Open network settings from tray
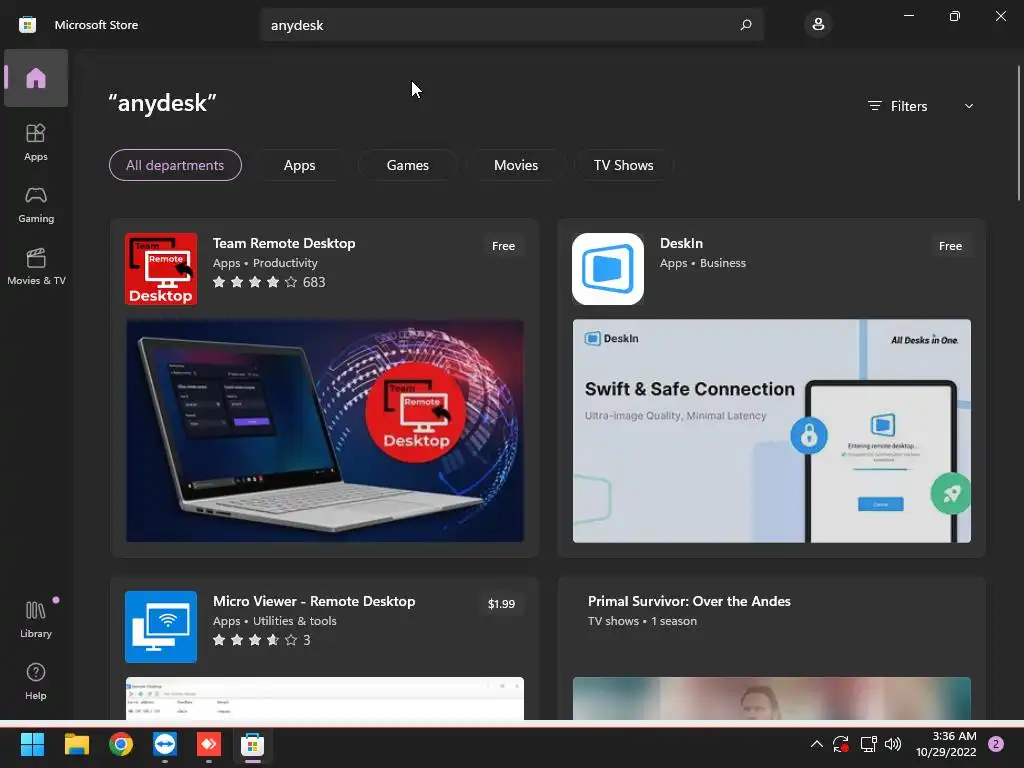The width and height of the screenshot is (1024, 768). tap(868, 744)
